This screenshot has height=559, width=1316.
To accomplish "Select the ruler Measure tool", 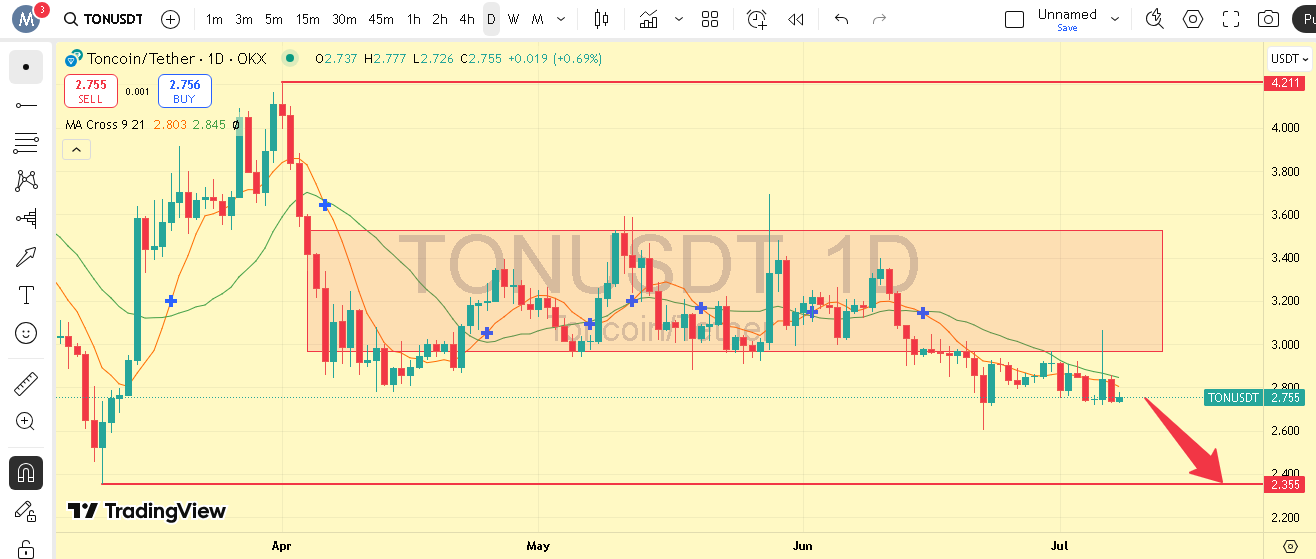I will point(26,383).
